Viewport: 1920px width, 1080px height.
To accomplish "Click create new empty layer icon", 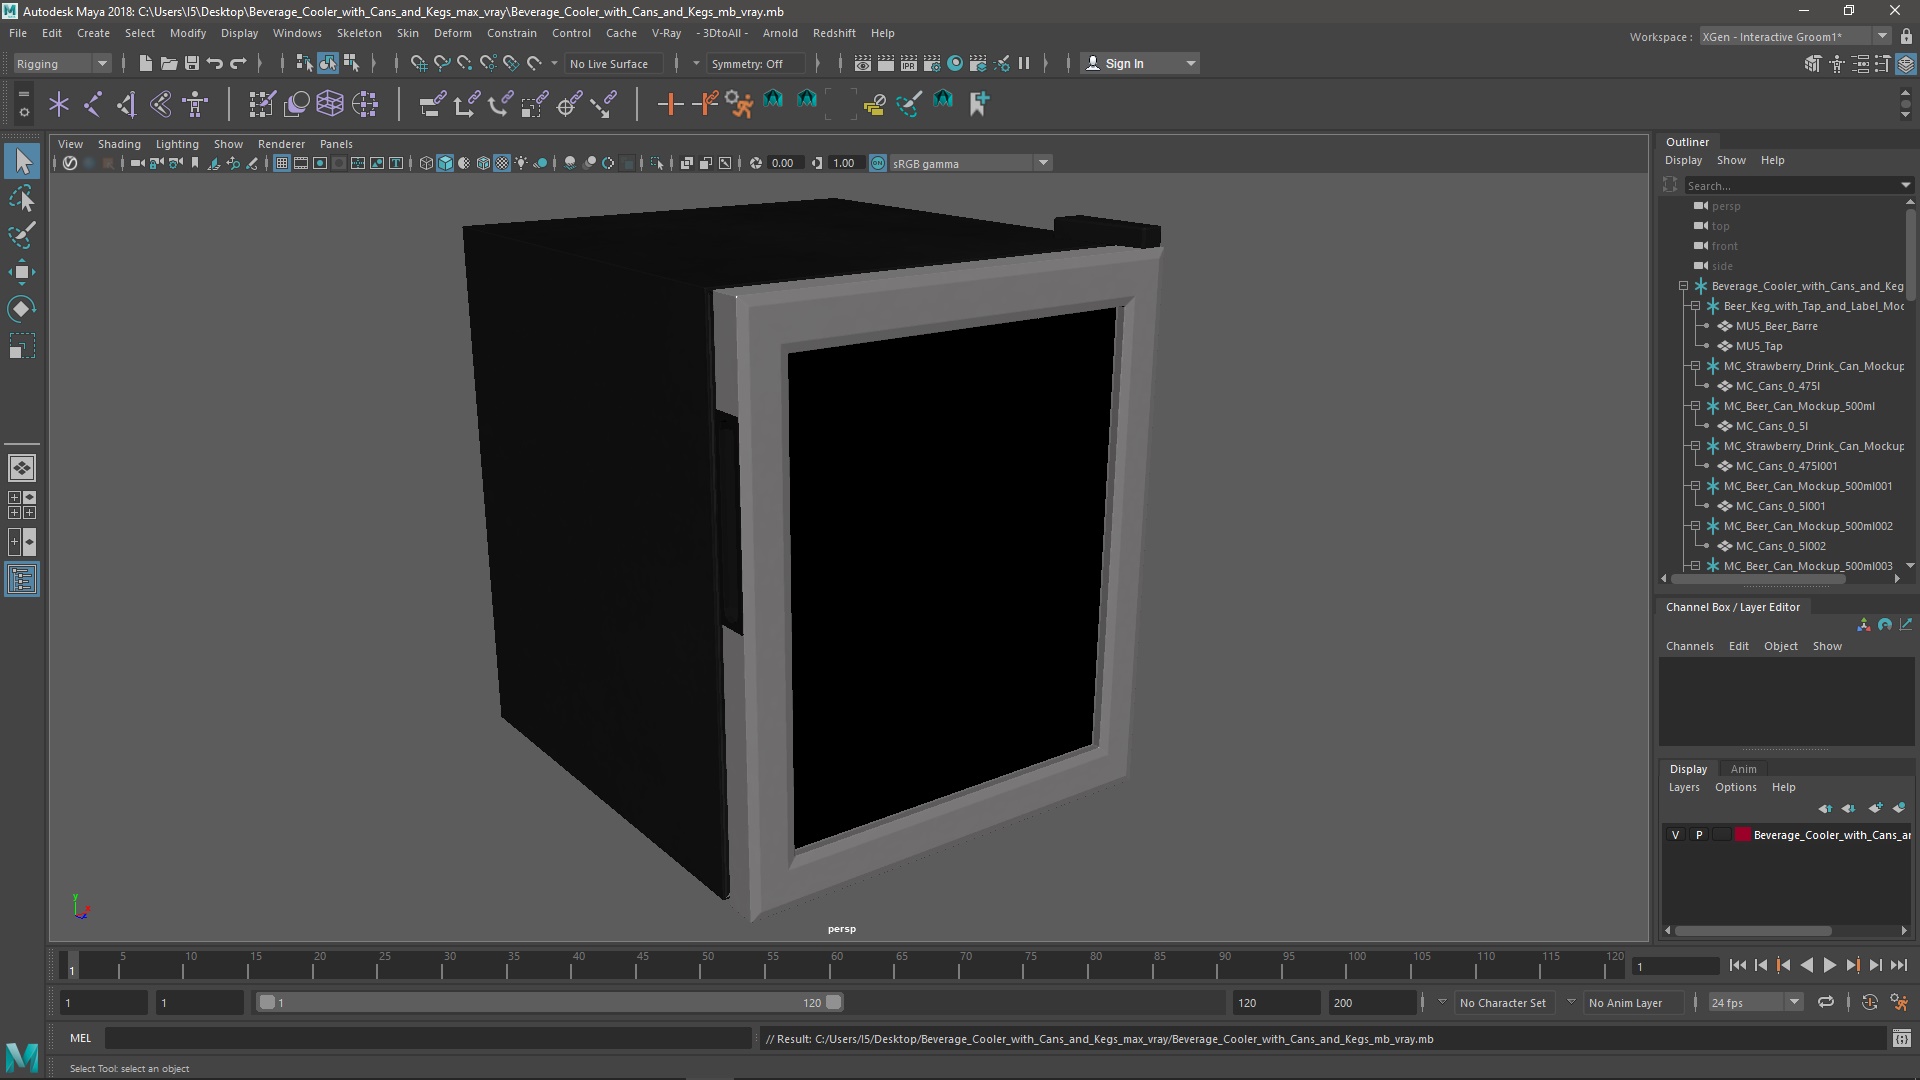I will 1875,808.
